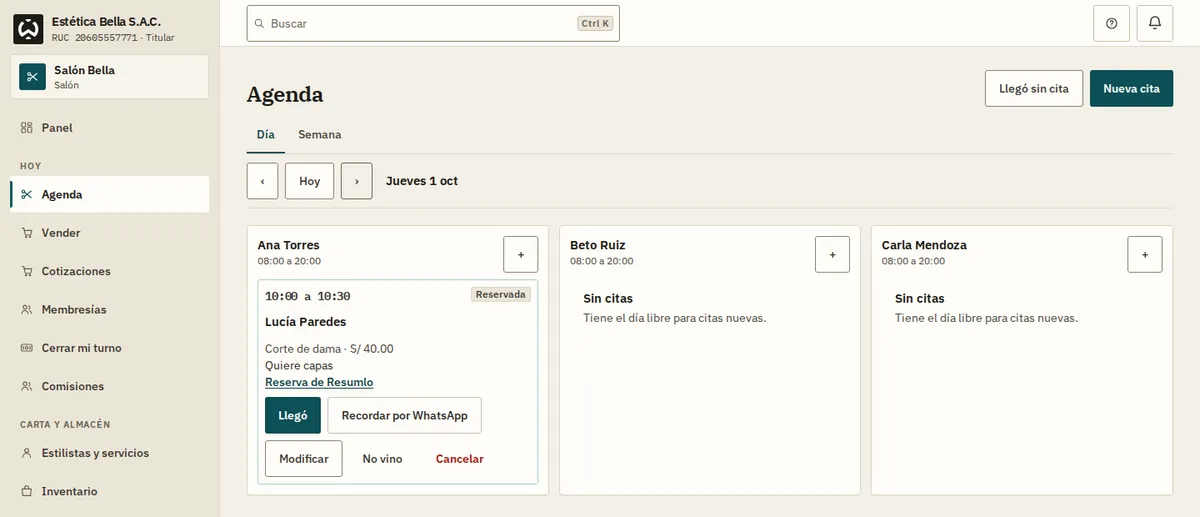Screen dimensions: 1200x517
Task: Click Corte de dama · S/ 40.00 text
Action: click(329, 349)
